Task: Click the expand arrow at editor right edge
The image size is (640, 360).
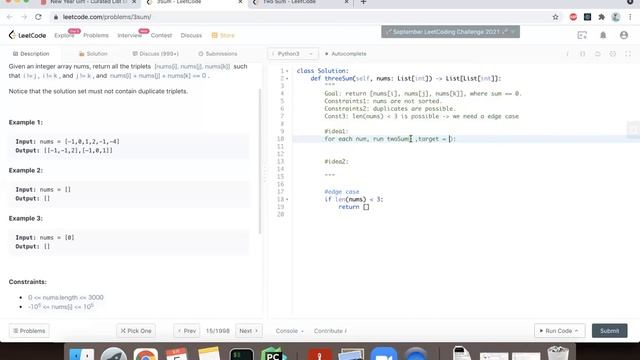Action: 633,130
